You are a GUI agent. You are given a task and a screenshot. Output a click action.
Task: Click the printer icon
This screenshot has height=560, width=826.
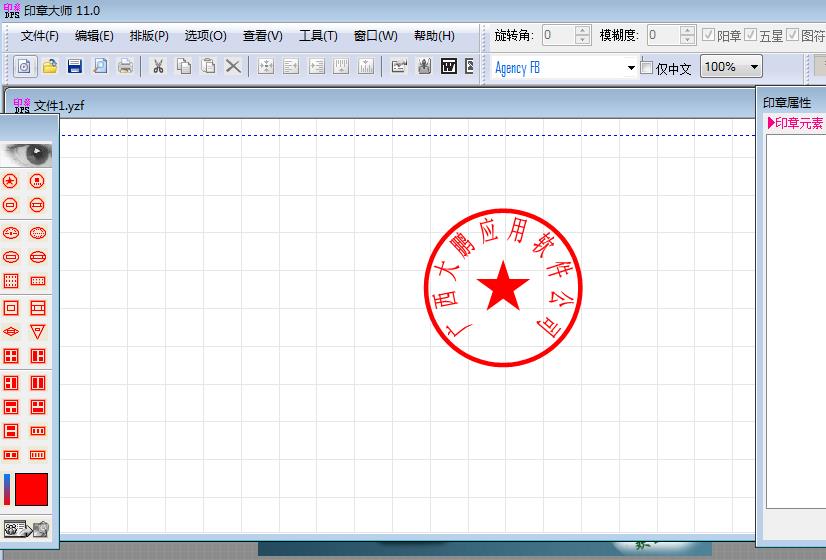tap(125, 67)
